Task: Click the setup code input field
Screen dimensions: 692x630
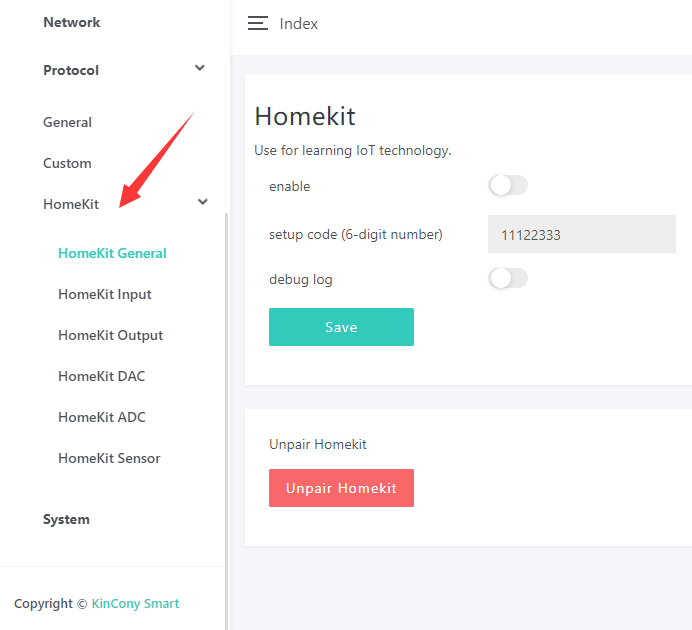Action: point(581,234)
